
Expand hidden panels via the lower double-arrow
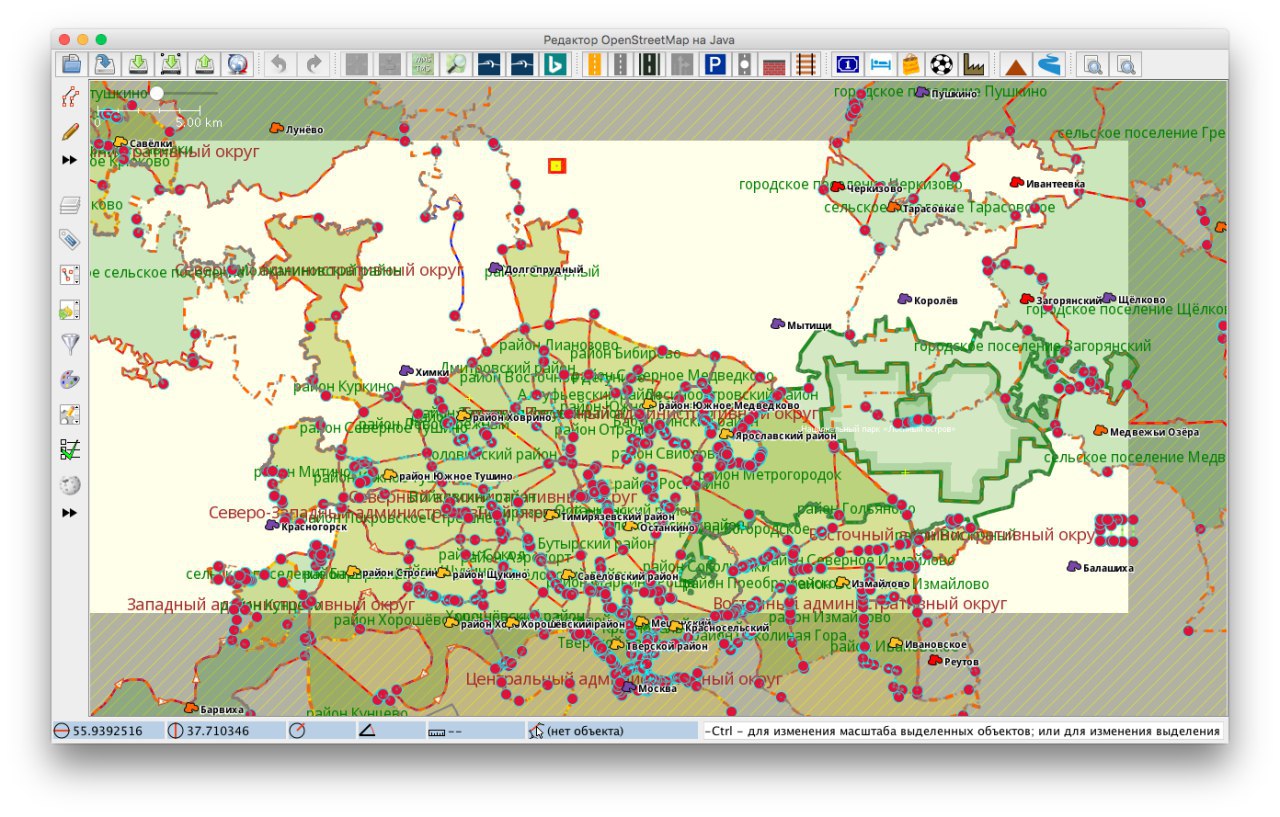click(x=69, y=513)
